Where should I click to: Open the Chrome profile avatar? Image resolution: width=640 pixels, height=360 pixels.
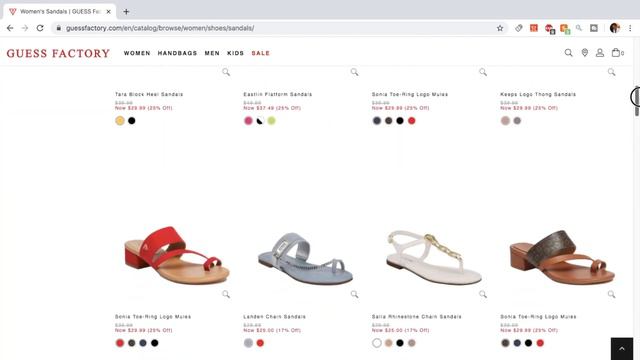[615, 28]
